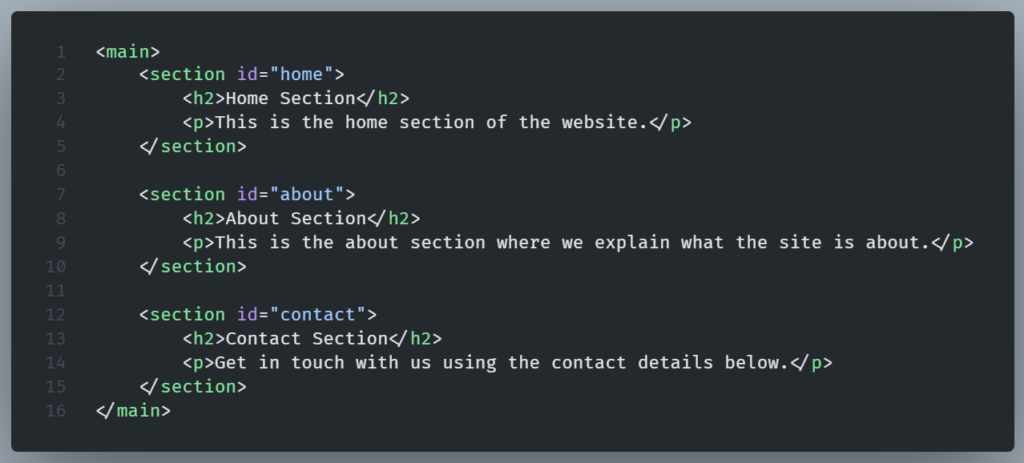Image resolution: width=1024 pixels, height=463 pixels.
Task: Click the "About Section" heading text
Action: click(292, 219)
